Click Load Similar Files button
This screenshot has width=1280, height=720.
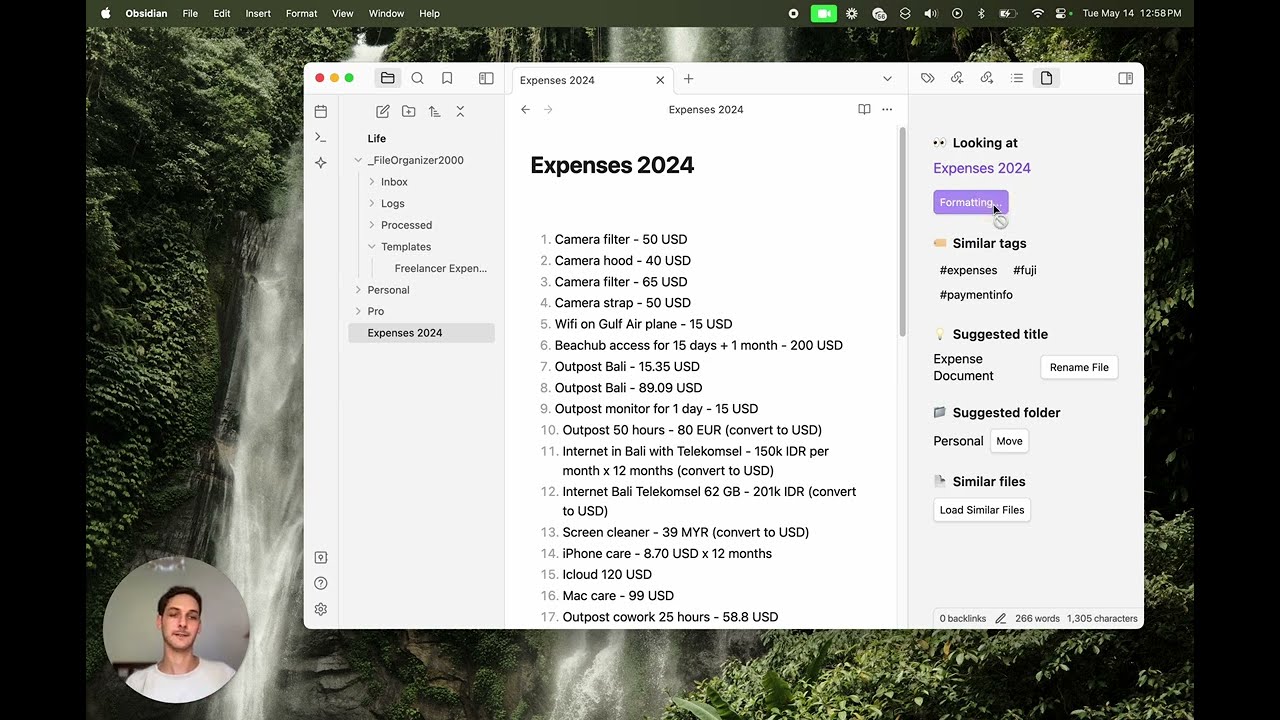pos(982,510)
